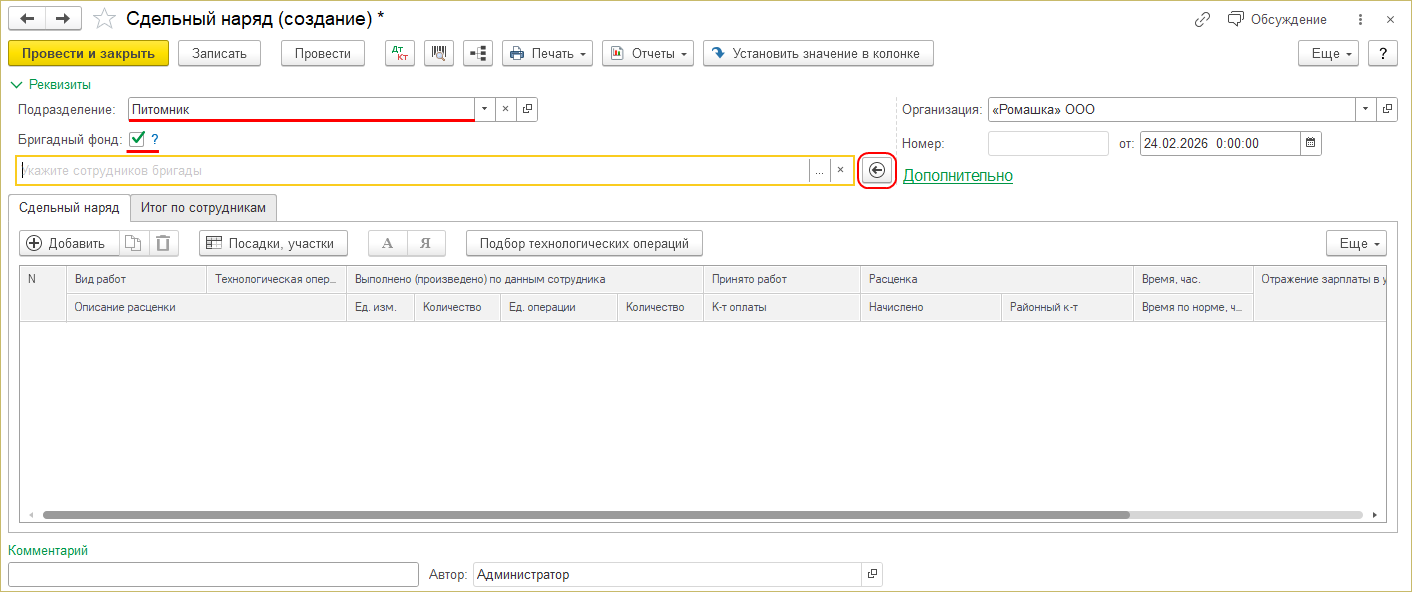Open the document structure tree icon
This screenshot has width=1412, height=592.
tap(478, 54)
